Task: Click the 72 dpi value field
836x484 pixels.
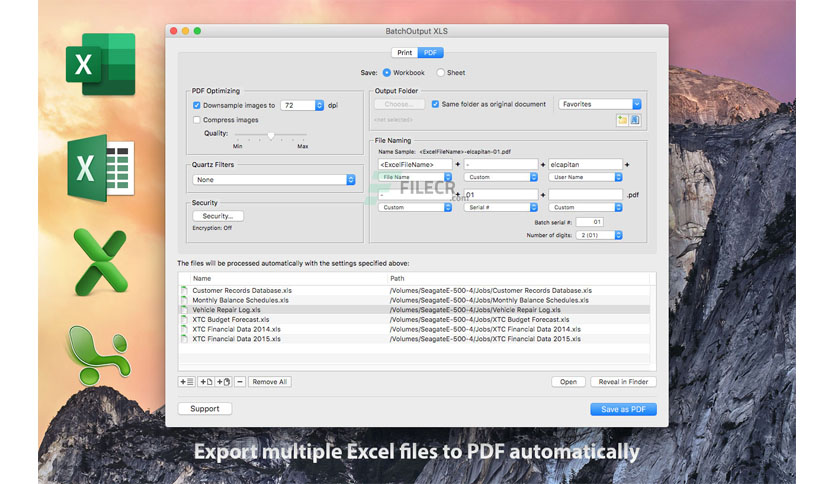Action: pos(298,106)
